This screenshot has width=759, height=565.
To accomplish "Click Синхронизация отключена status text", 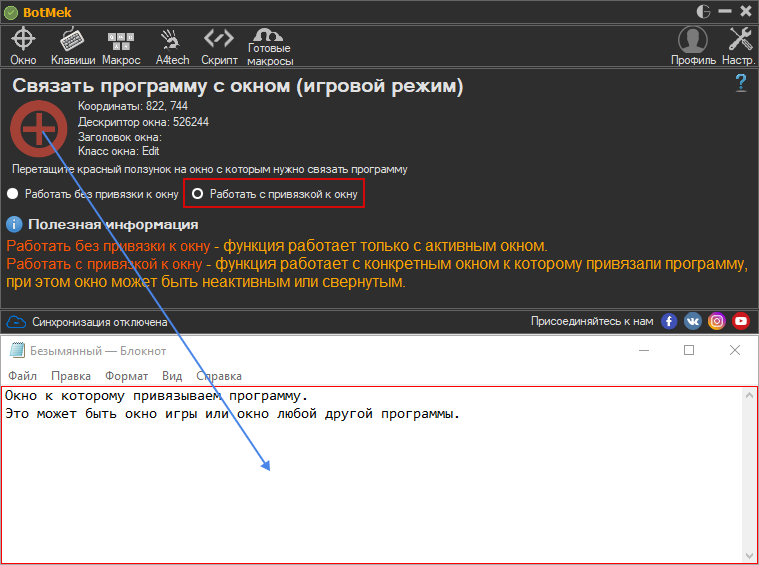I will click(100, 322).
